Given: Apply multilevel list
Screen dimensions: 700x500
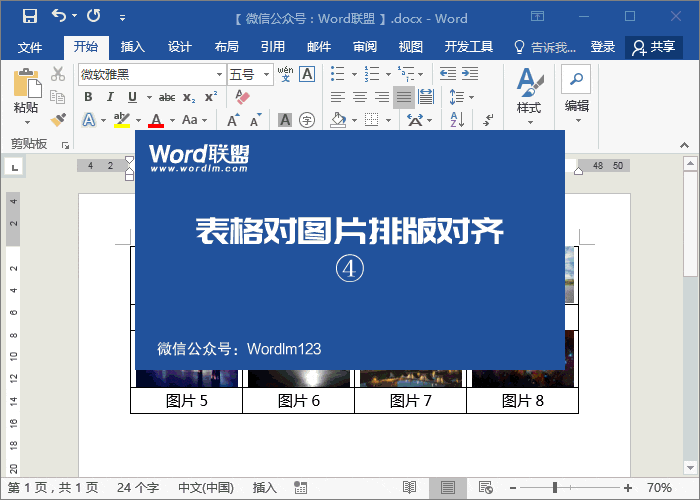Looking at the screenshot, I should click(x=405, y=74).
